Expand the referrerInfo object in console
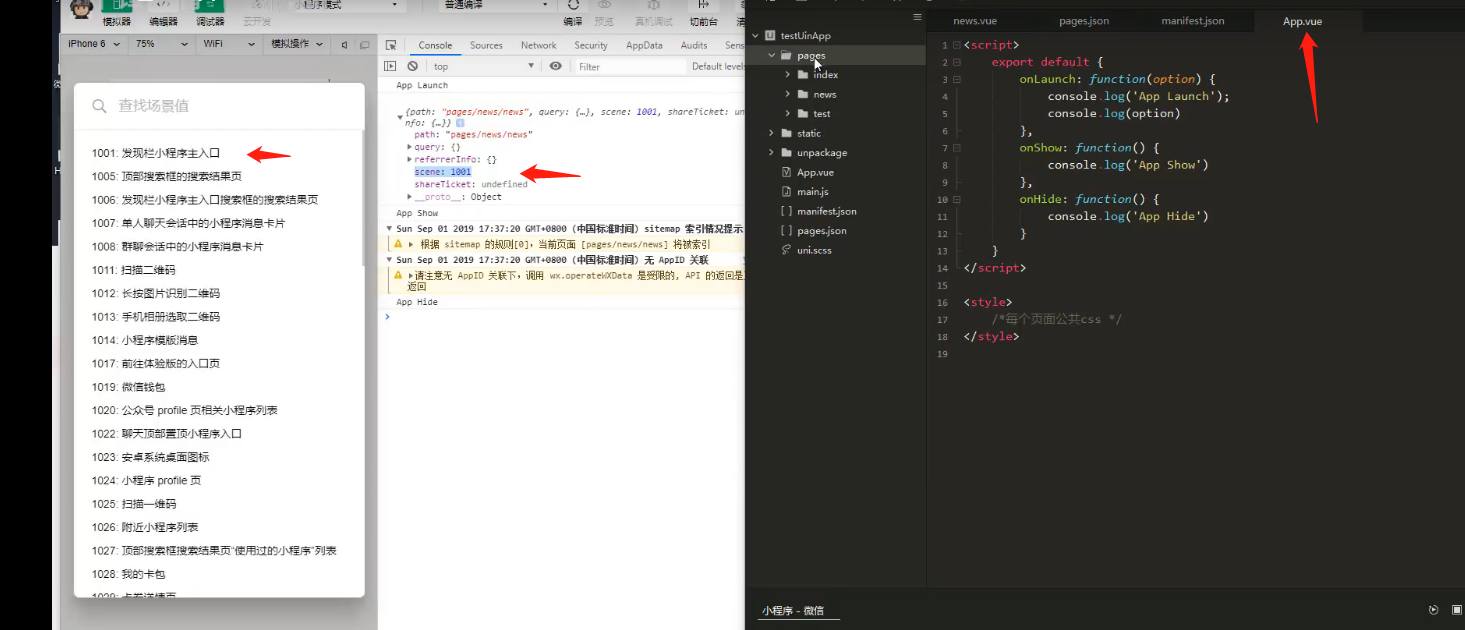1465x630 pixels. (x=409, y=159)
